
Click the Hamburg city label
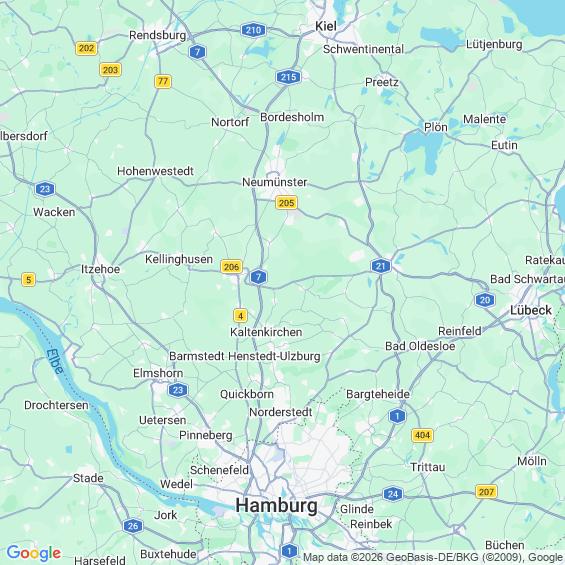276,505
